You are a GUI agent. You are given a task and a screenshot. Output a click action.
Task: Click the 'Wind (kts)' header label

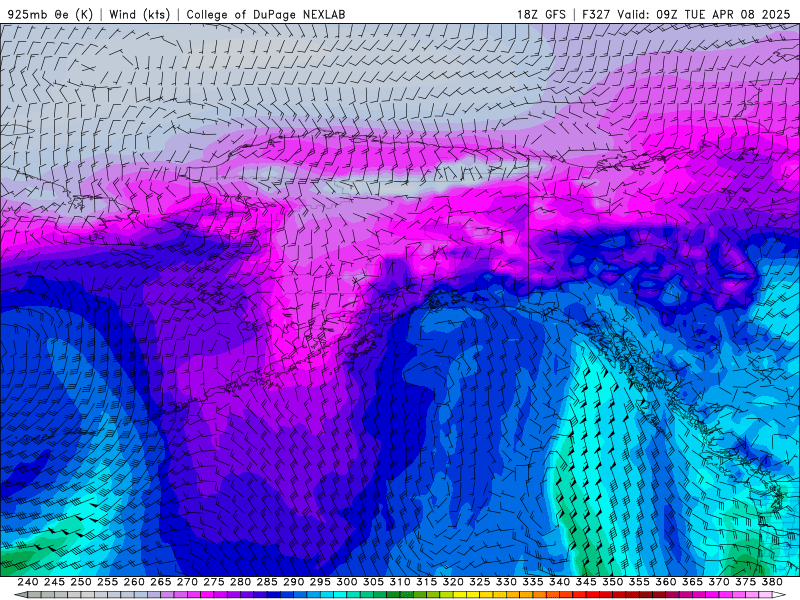[x=139, y=14]
